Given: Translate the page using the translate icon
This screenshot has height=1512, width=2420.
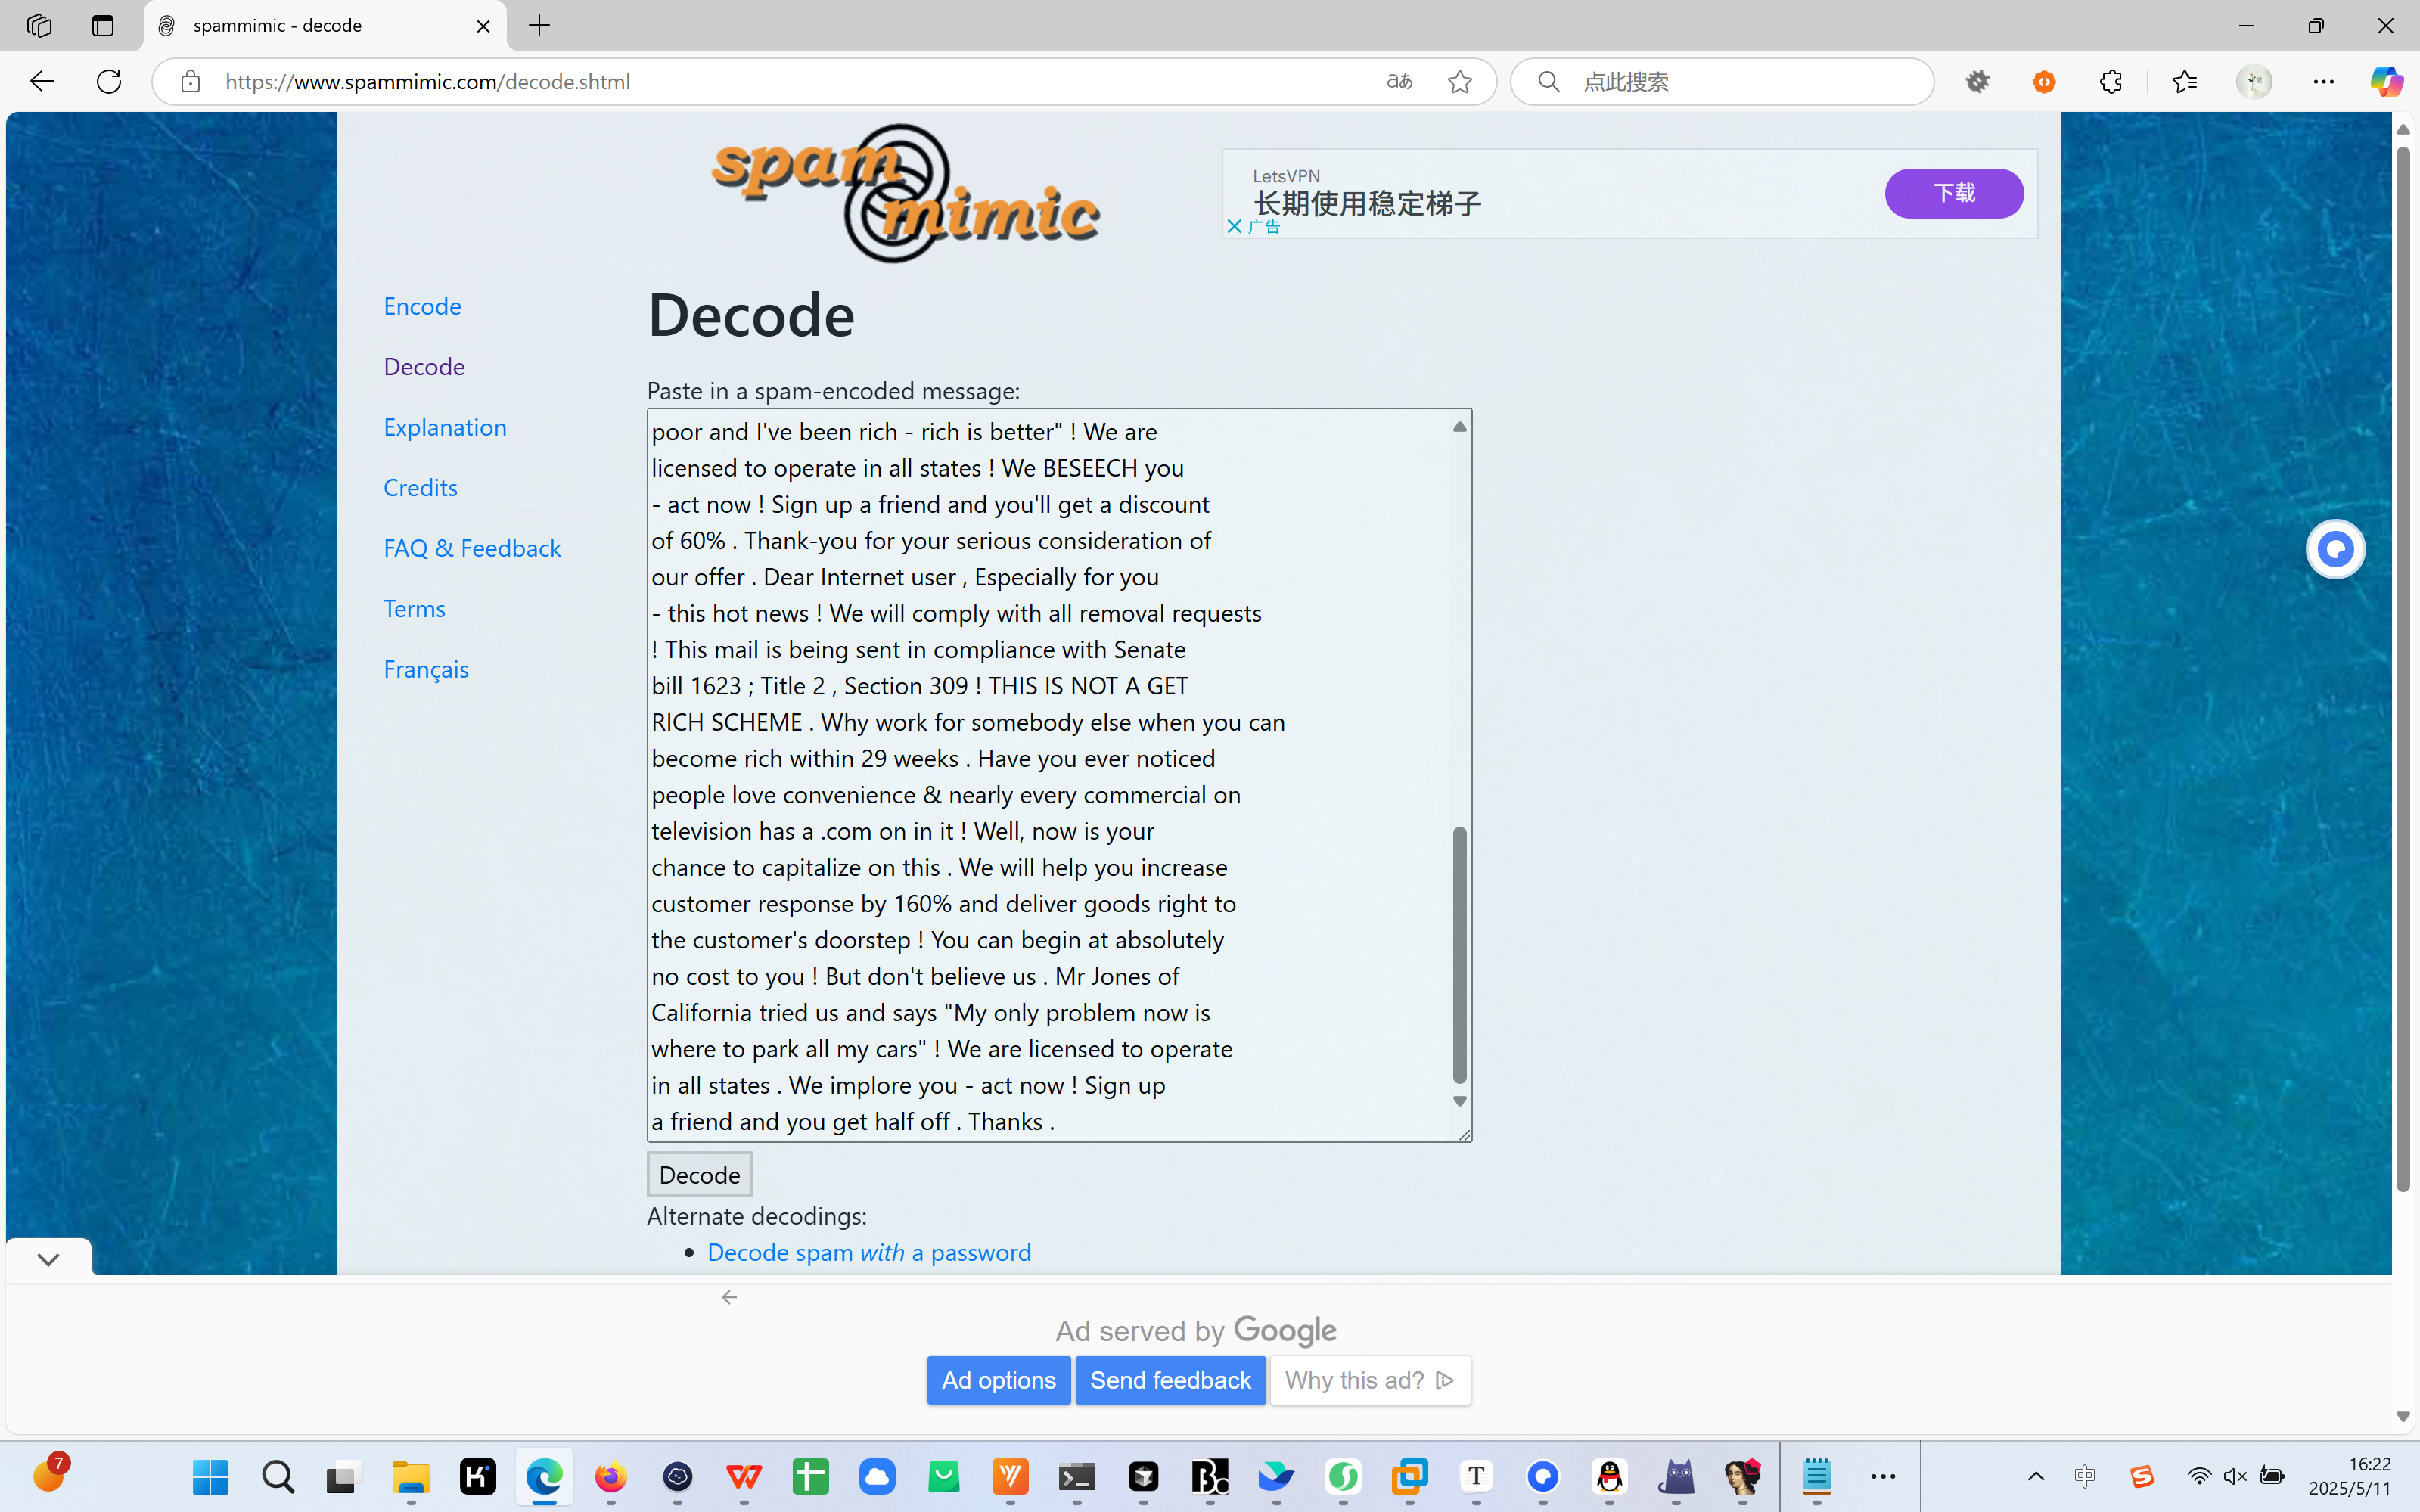Looking at the screenshot, I should pyautogui.click(x=1400, y=81).
